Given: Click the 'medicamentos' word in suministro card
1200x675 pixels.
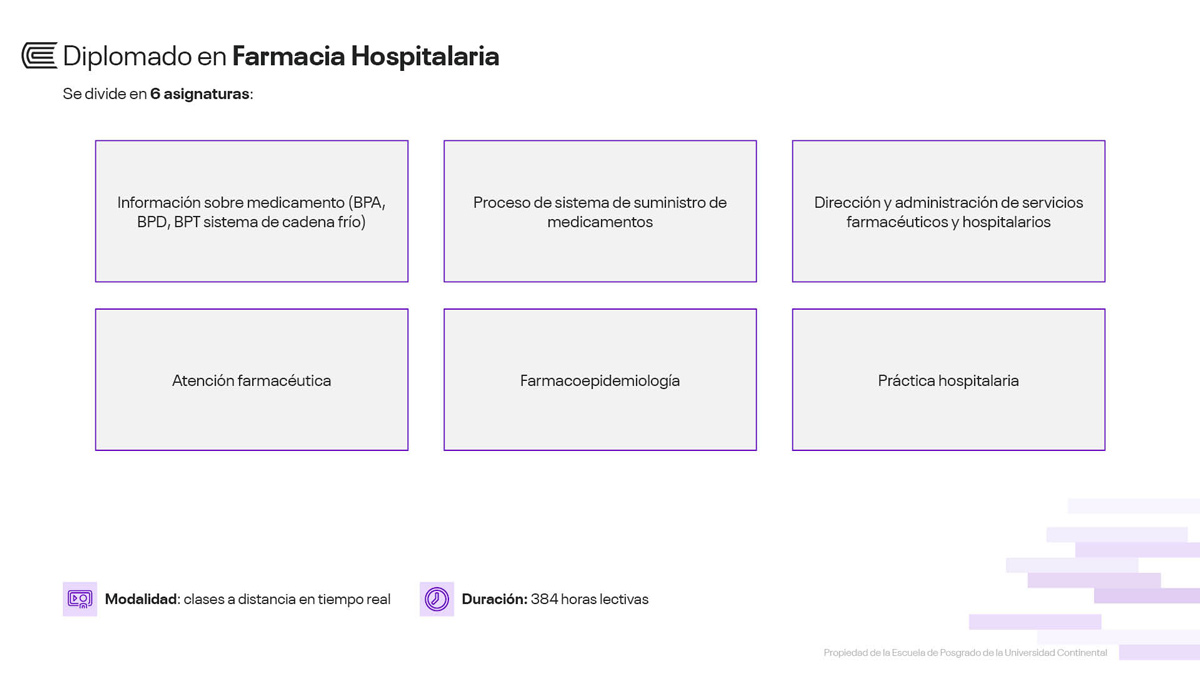Looking at the screenshot, I should [x=600, y=222].
